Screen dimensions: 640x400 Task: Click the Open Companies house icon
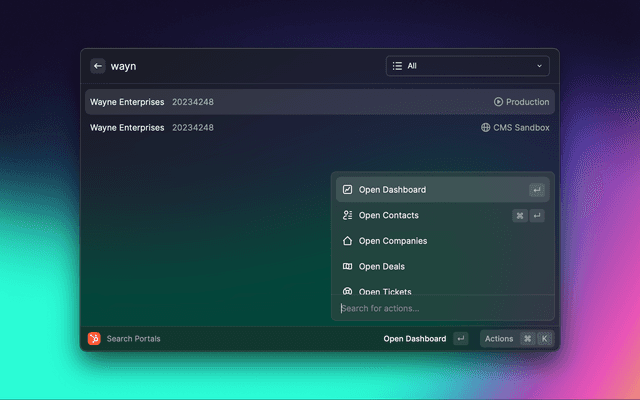[347, 241]
